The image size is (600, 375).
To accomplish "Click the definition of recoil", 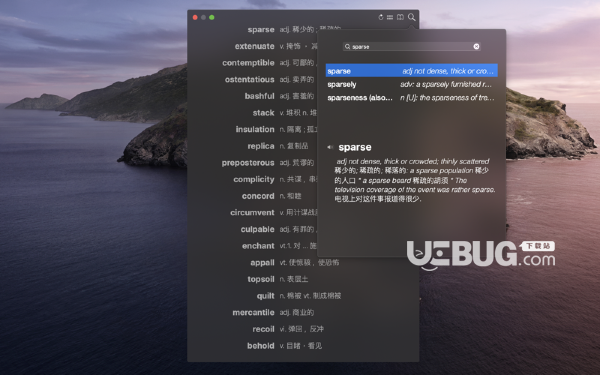I will [302, 329].
